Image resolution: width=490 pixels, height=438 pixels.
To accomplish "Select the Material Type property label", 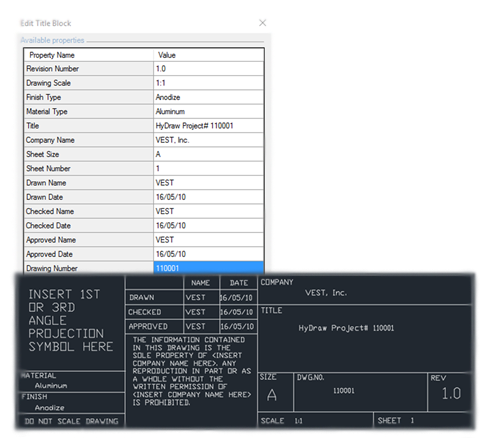I will coord(89,112).
